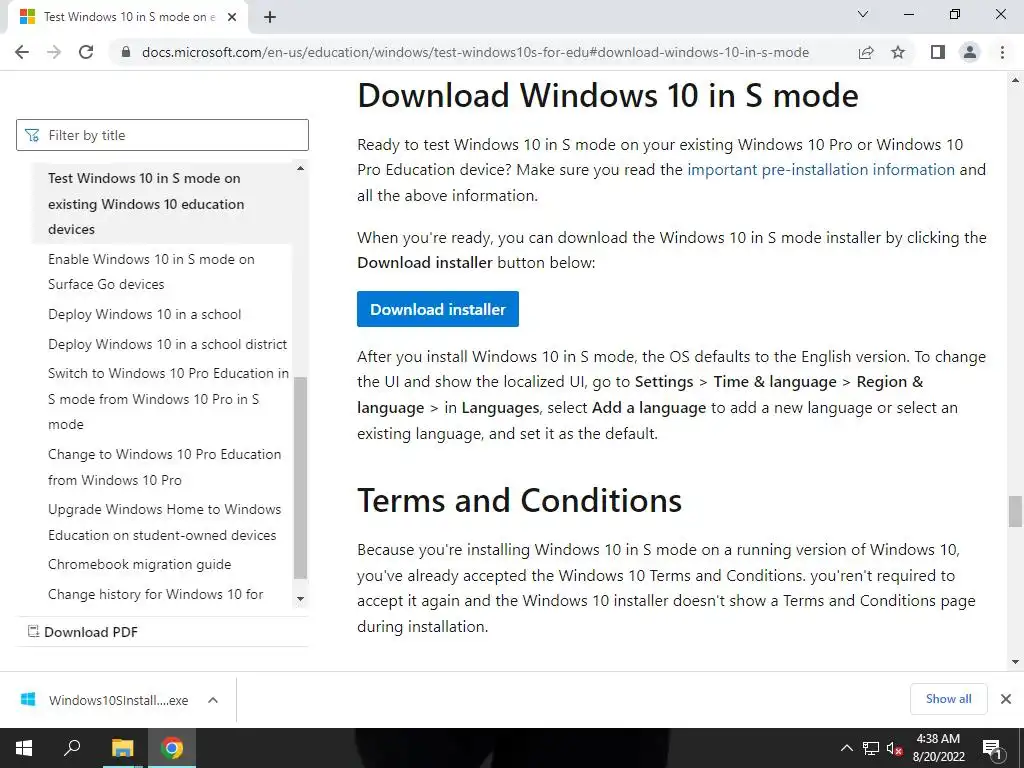
Task: Click the address bar URL
Action: [475, 52]
